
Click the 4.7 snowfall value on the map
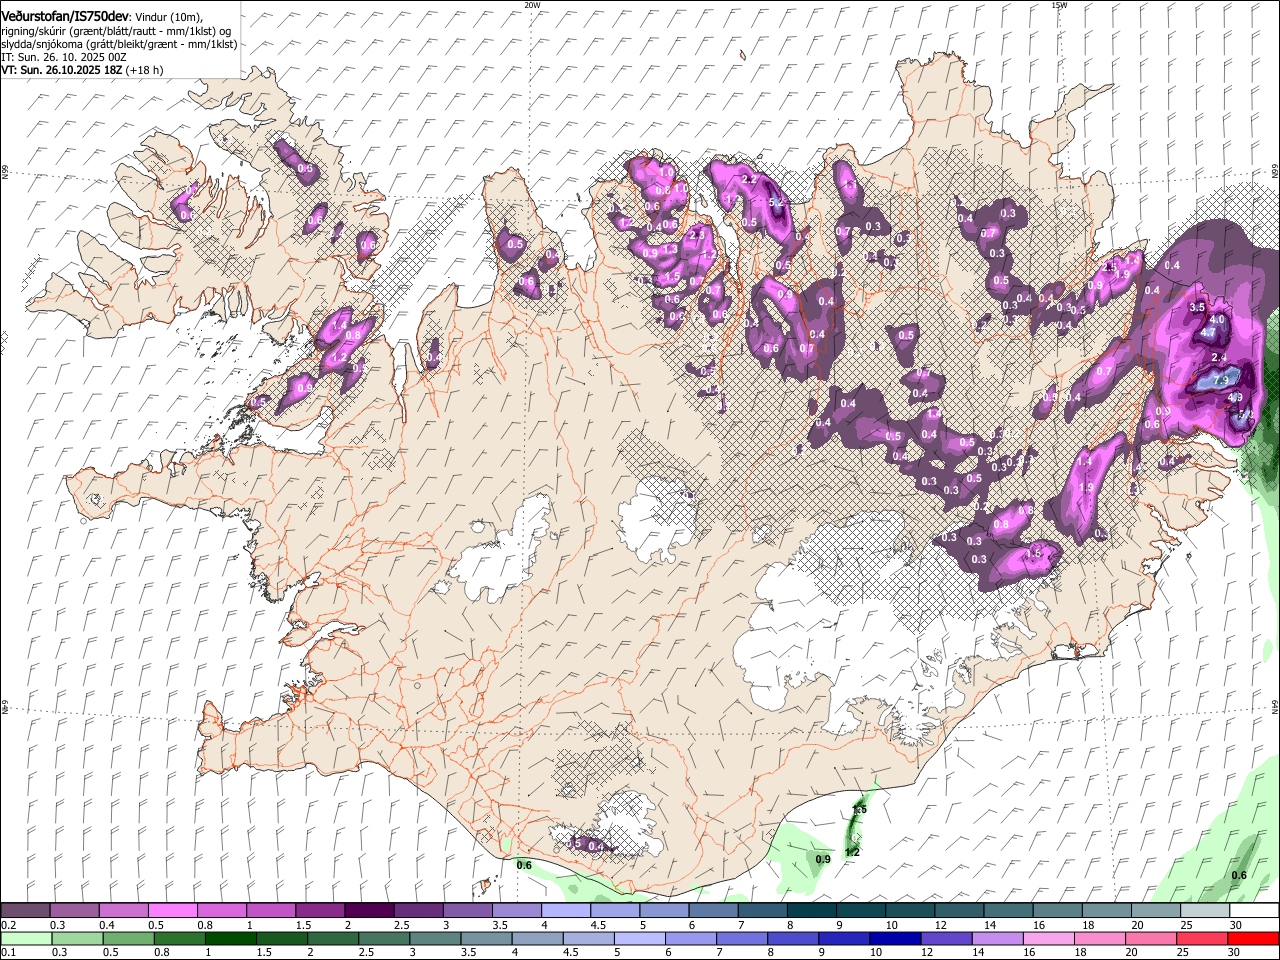[x=1208, y=332]
